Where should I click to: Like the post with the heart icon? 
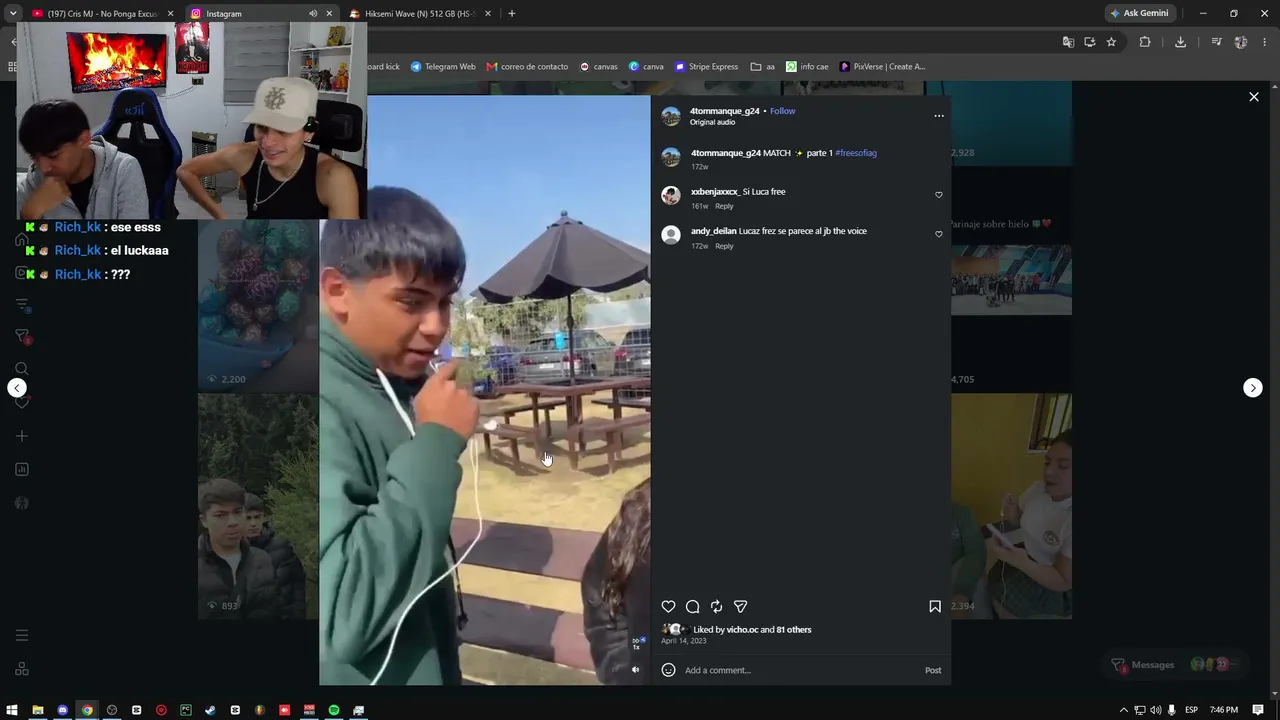point(668,606)
